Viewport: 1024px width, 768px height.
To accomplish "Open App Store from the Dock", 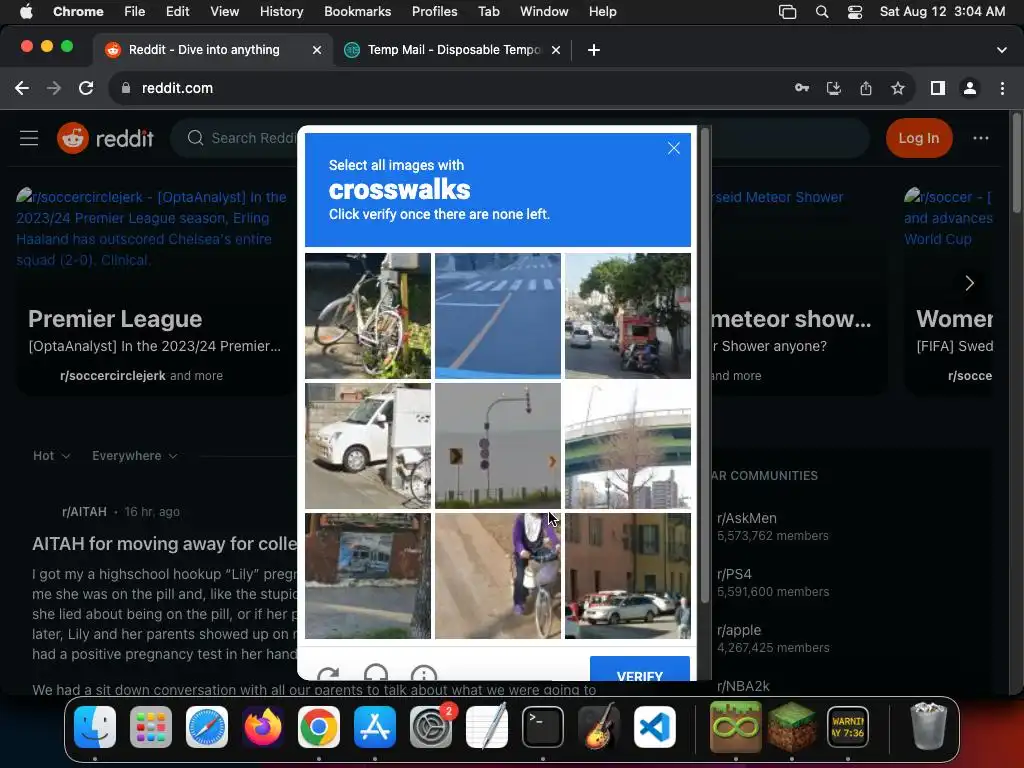I will tap(375, 727).
